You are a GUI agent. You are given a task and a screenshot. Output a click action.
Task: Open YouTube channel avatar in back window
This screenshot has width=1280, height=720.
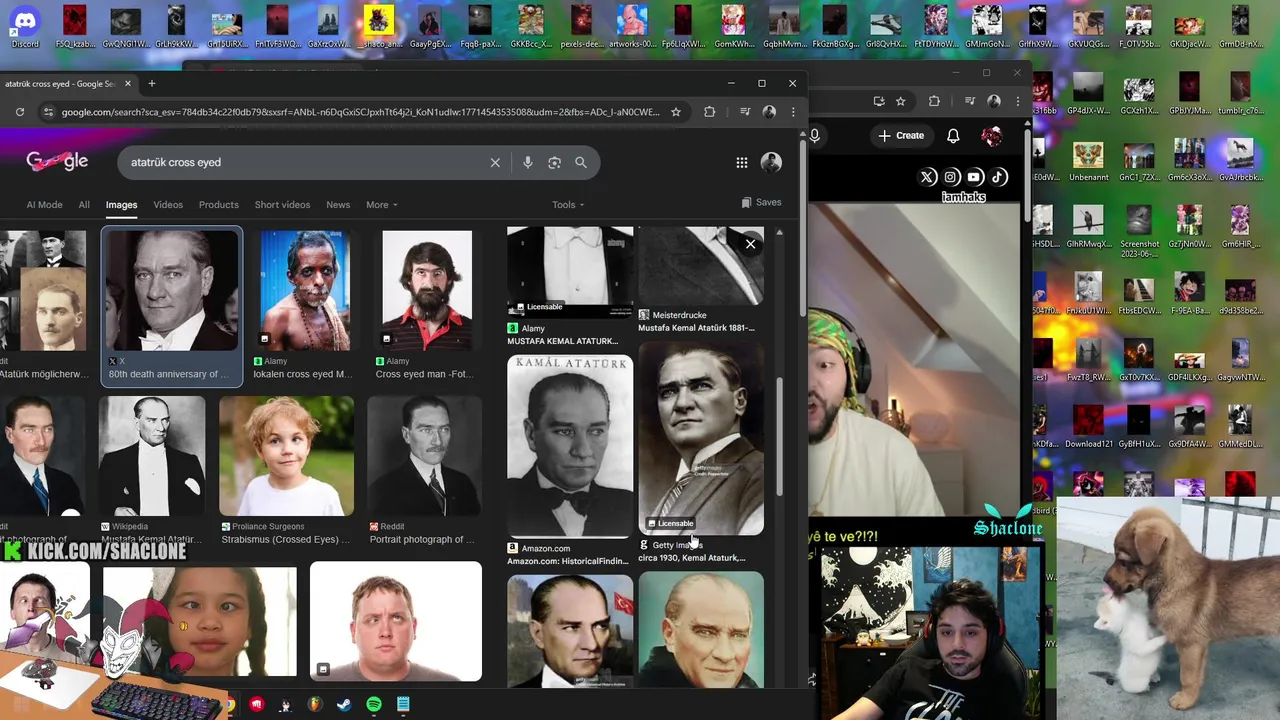[992, 135]
